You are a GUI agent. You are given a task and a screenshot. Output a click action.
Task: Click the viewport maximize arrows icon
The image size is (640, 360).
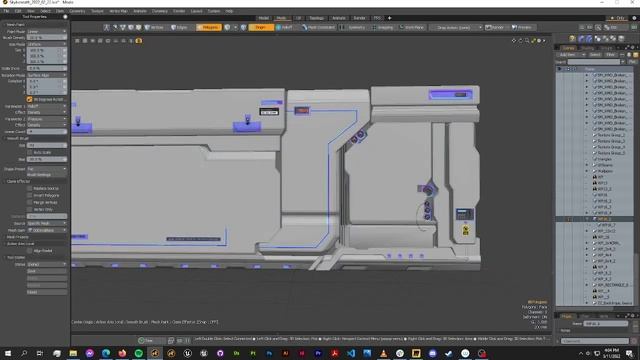(533, 41)
